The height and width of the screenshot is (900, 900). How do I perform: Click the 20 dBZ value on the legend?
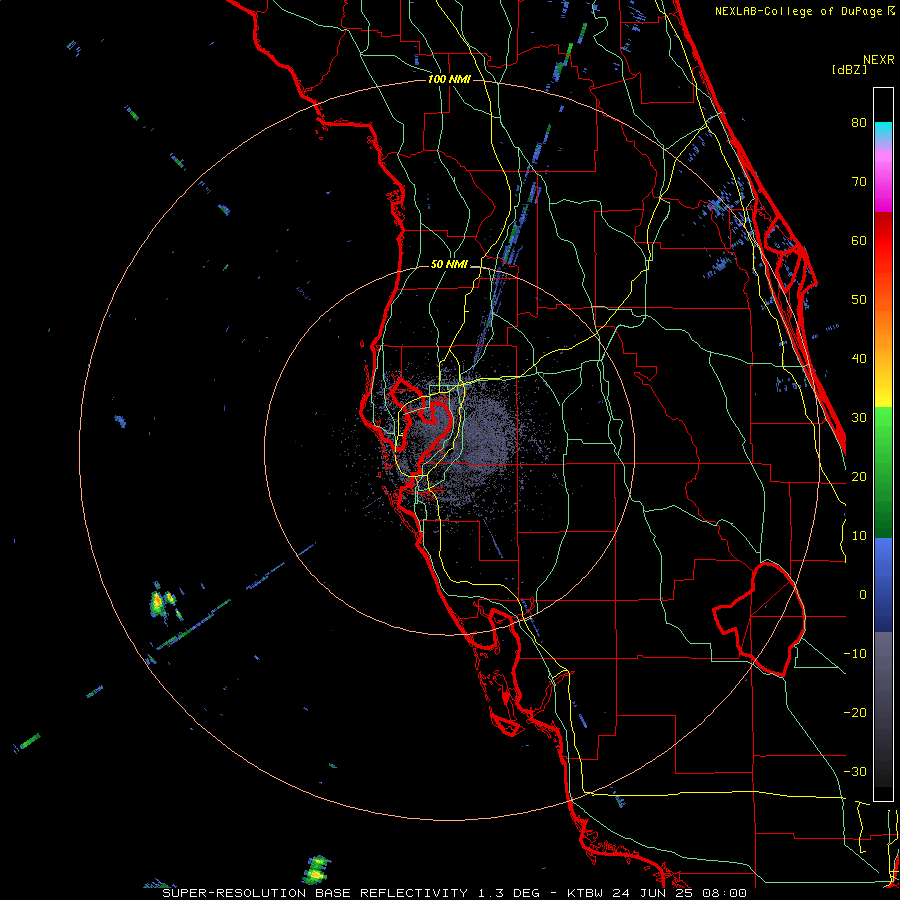coord(859,478)
